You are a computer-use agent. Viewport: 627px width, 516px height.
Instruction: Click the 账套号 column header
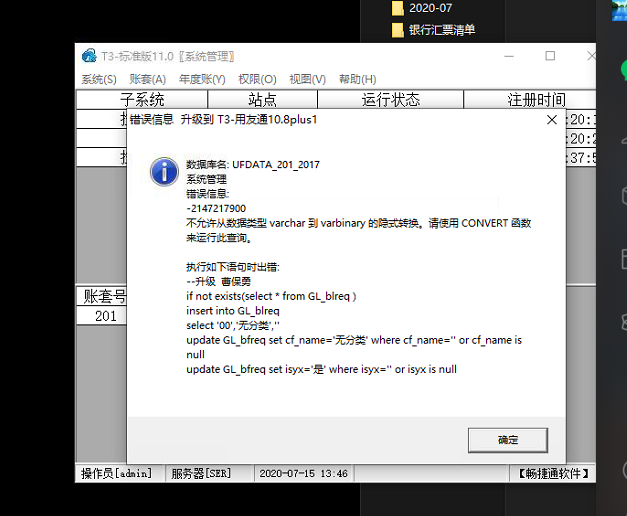pos(102,296)
